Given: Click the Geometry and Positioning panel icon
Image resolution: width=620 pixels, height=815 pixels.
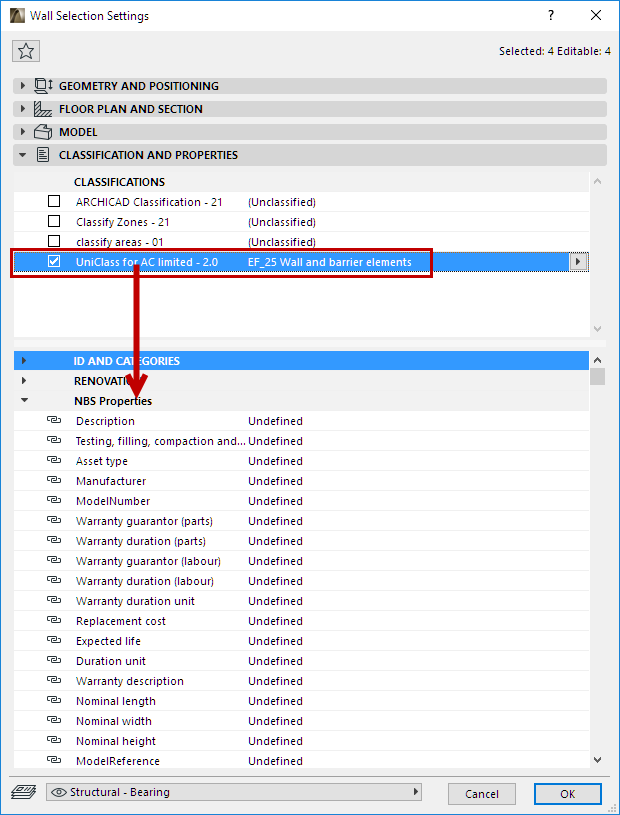Looking at the screenshot, I should click(44, 86).
